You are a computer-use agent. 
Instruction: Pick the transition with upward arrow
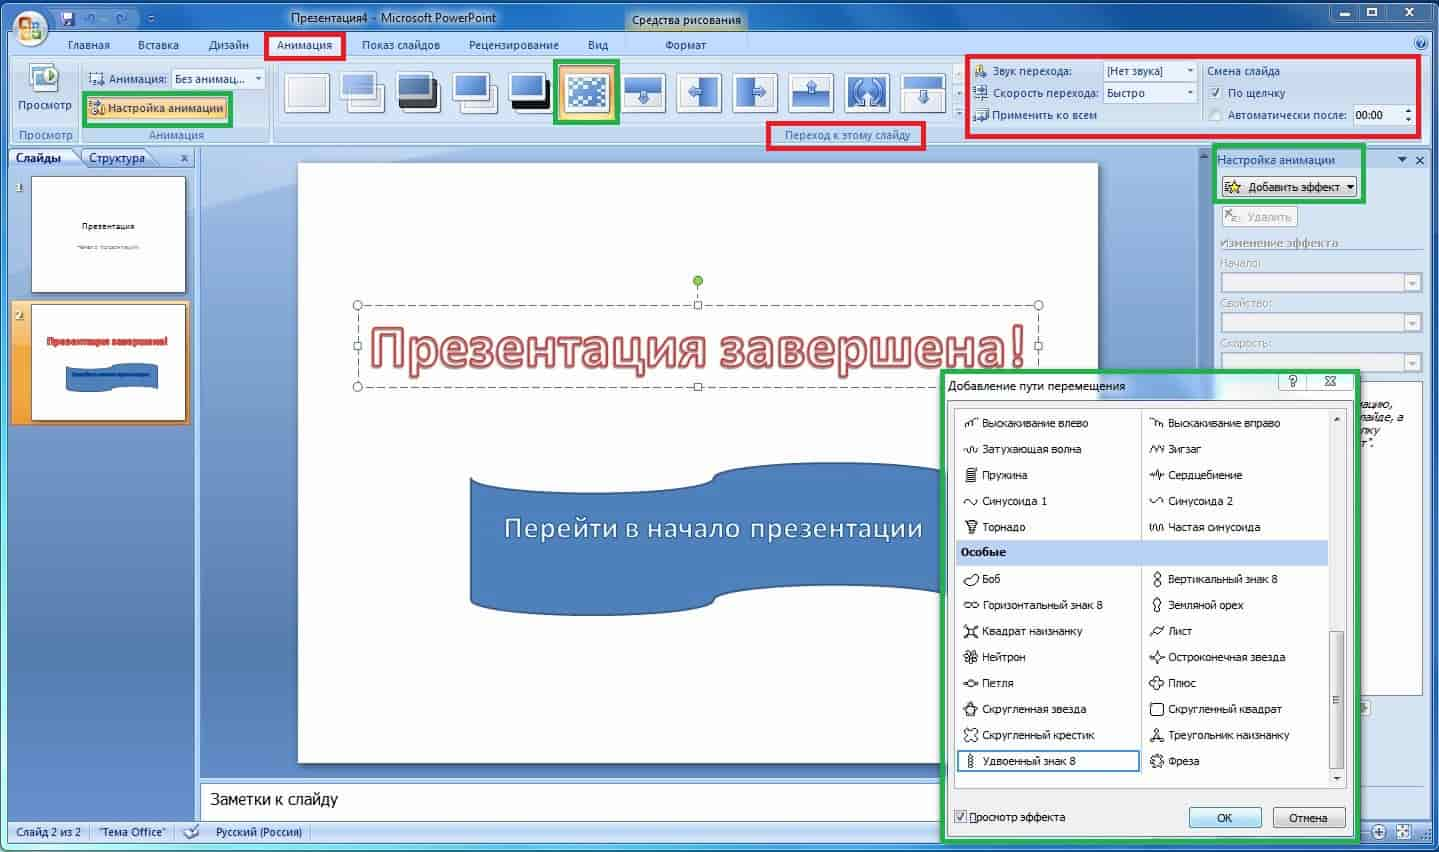click(x=811, y=92)
